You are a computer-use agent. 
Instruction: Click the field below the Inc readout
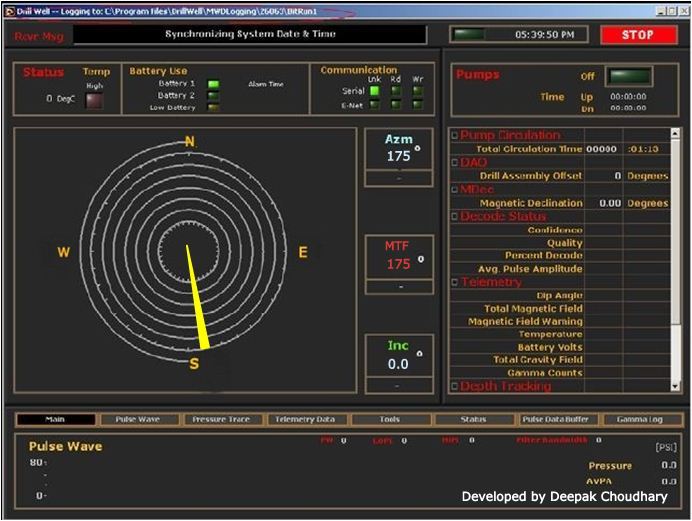point(399,386)
